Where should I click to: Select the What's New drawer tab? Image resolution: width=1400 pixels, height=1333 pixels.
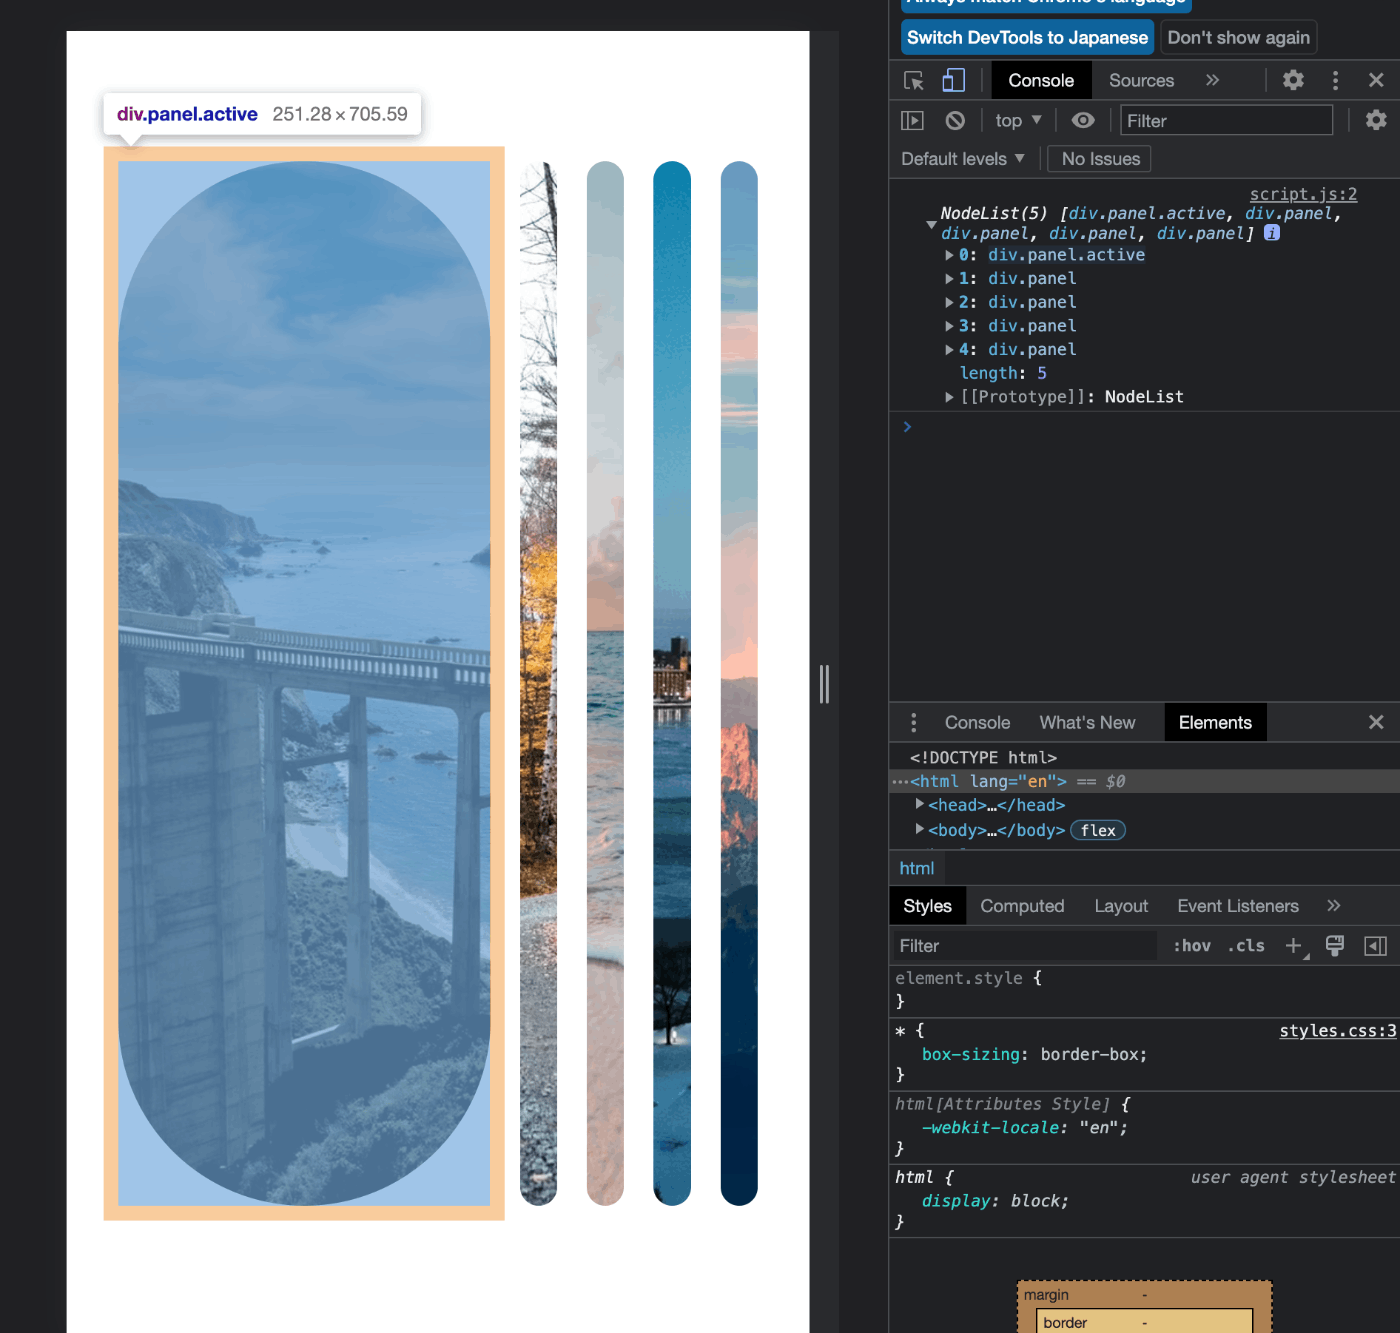[1087, 723]
